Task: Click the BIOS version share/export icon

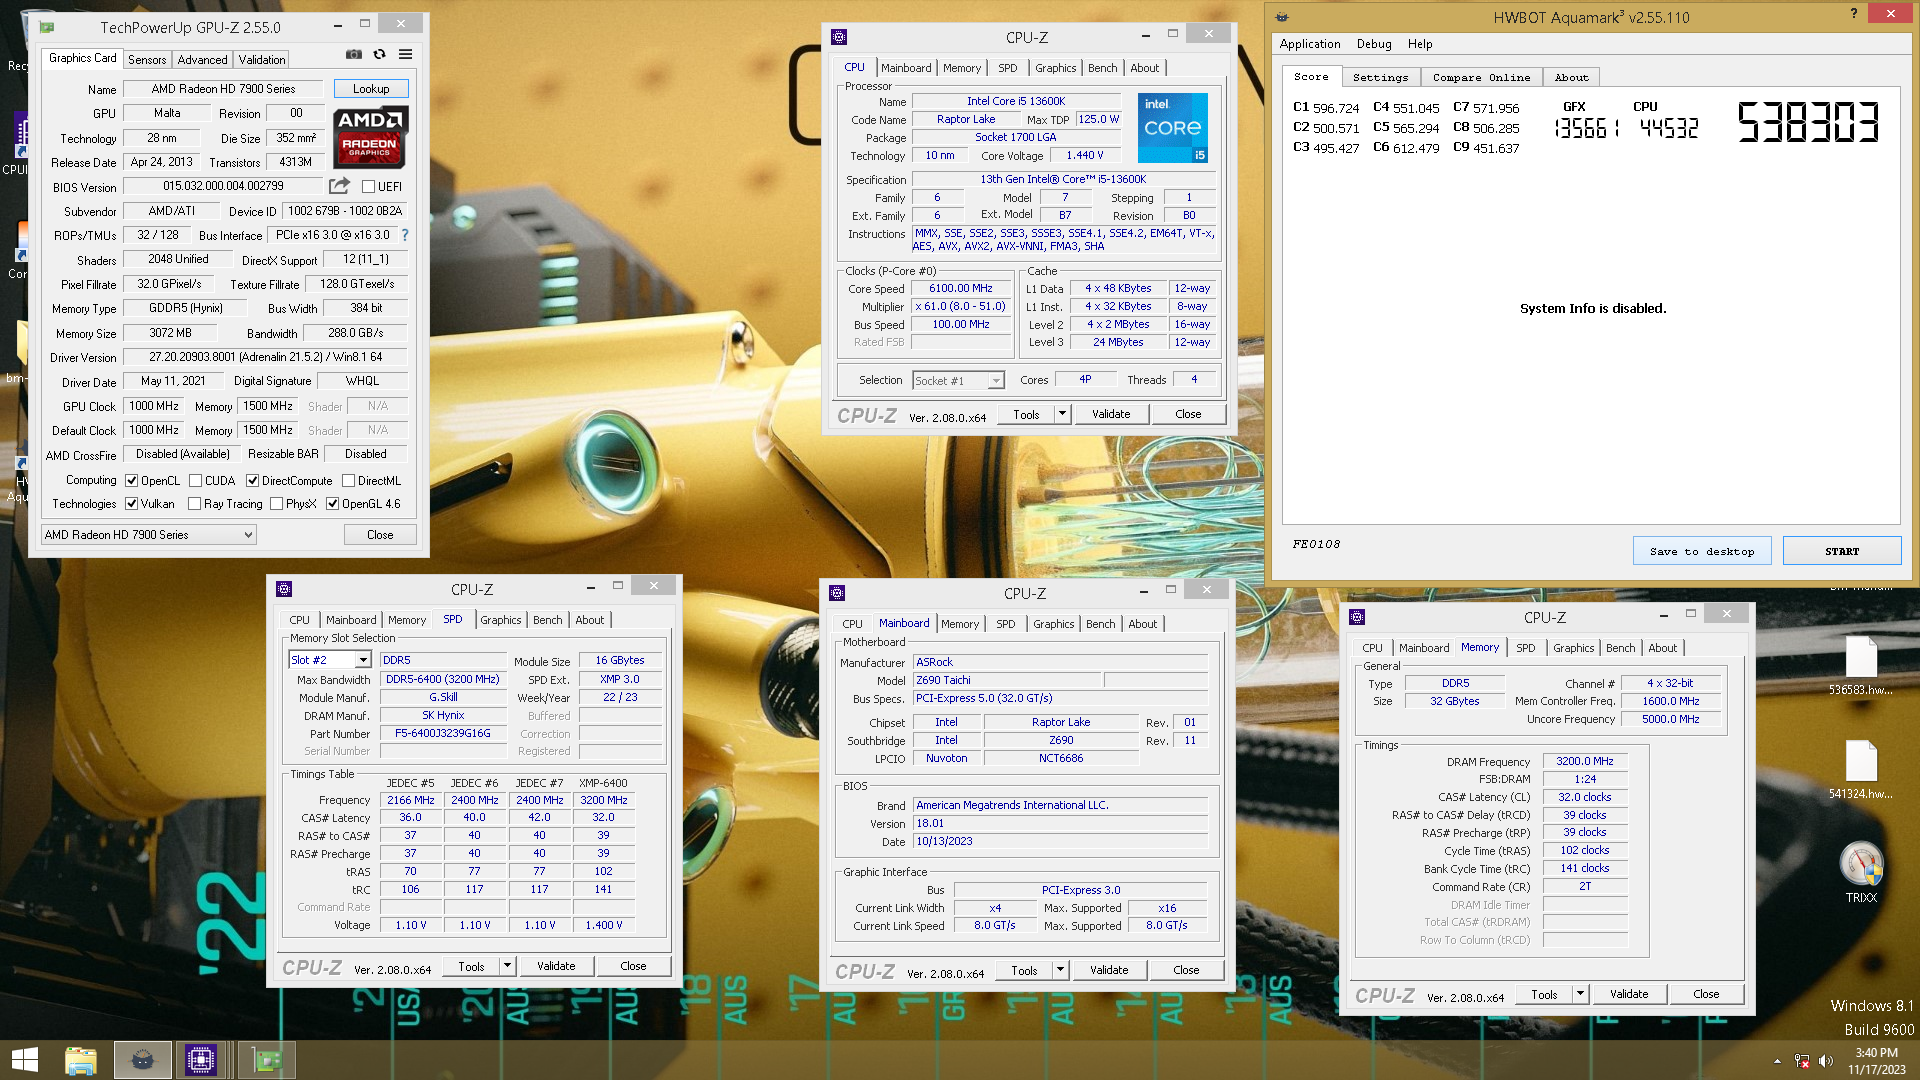Action: click(339, 186)
